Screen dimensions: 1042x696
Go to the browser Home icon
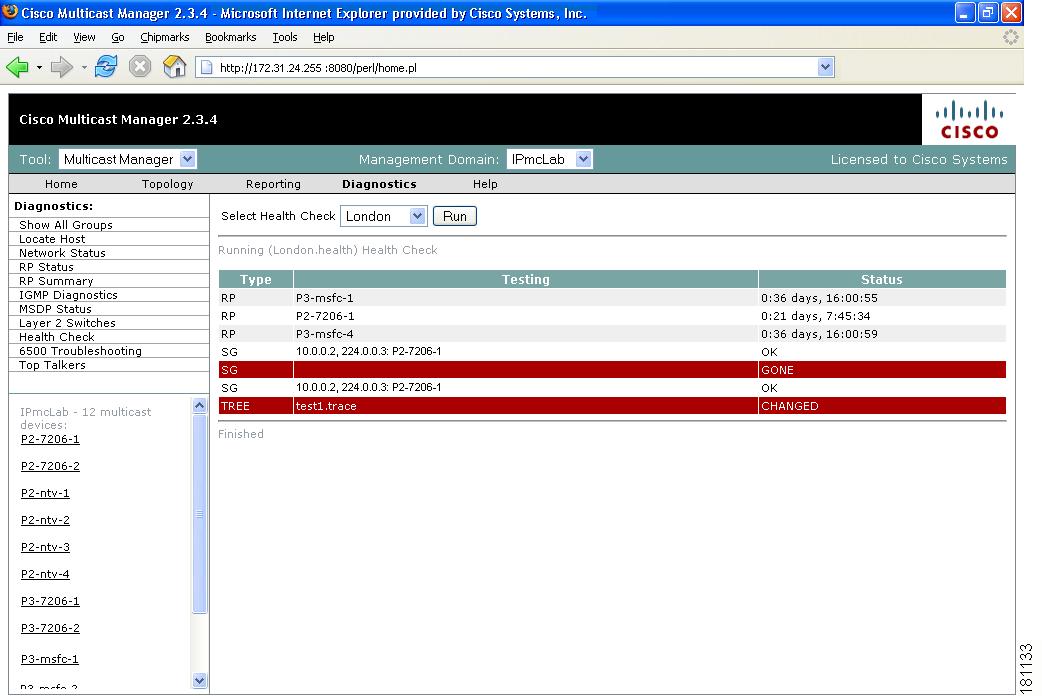pos(174,66)
